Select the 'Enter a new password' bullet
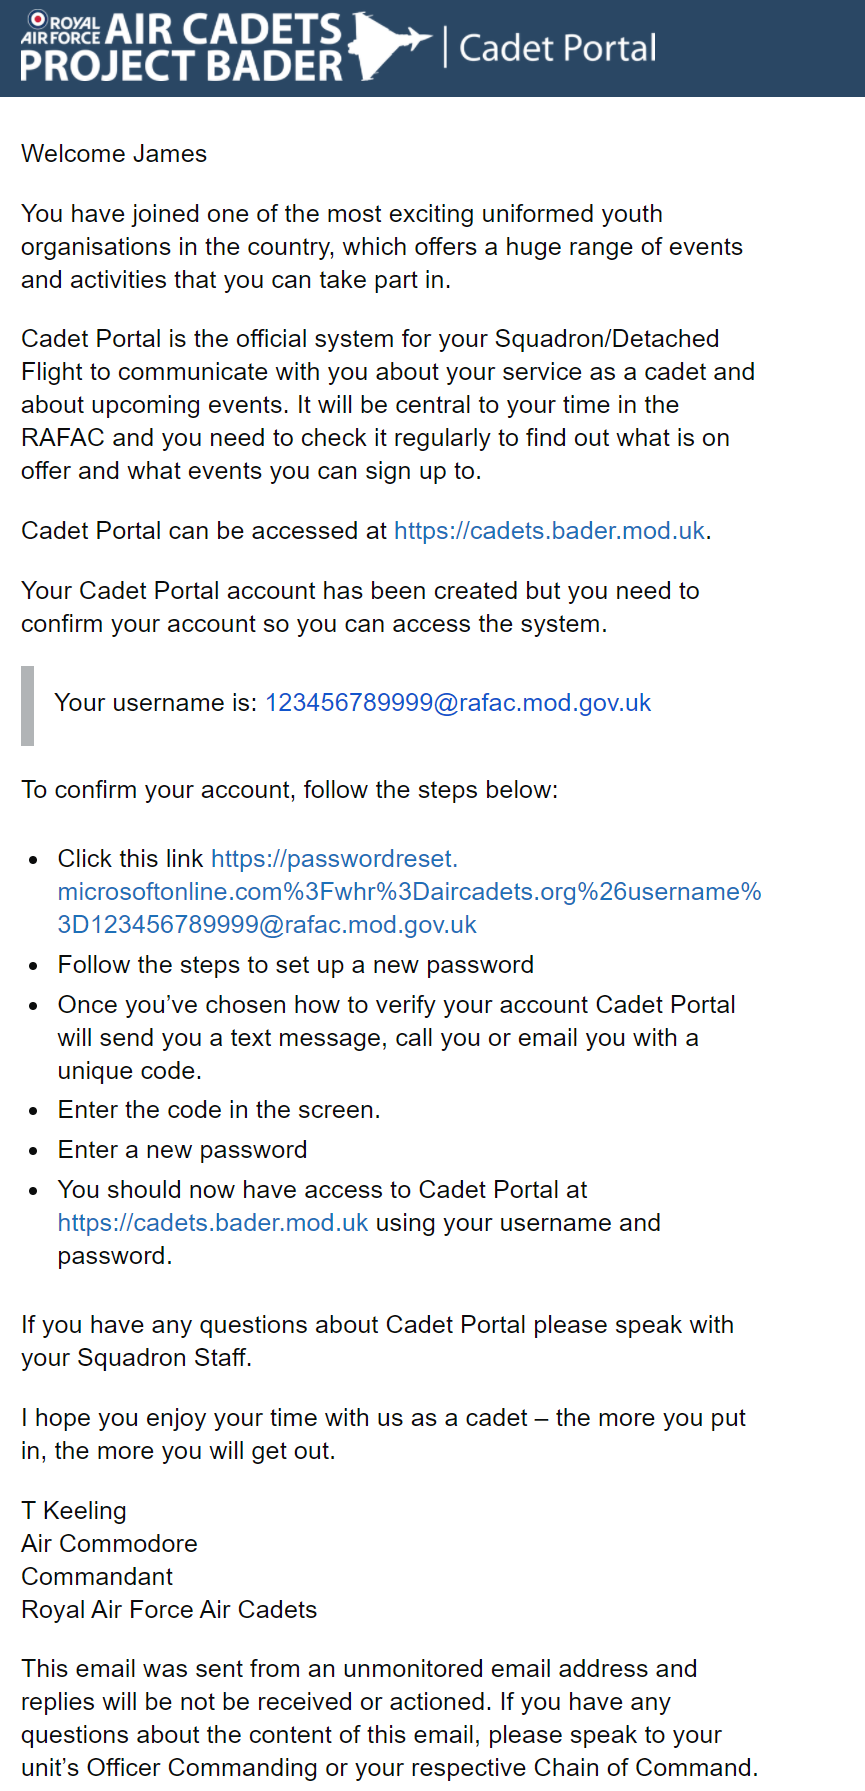The image size is (865, 1791). click(182, 1150)
